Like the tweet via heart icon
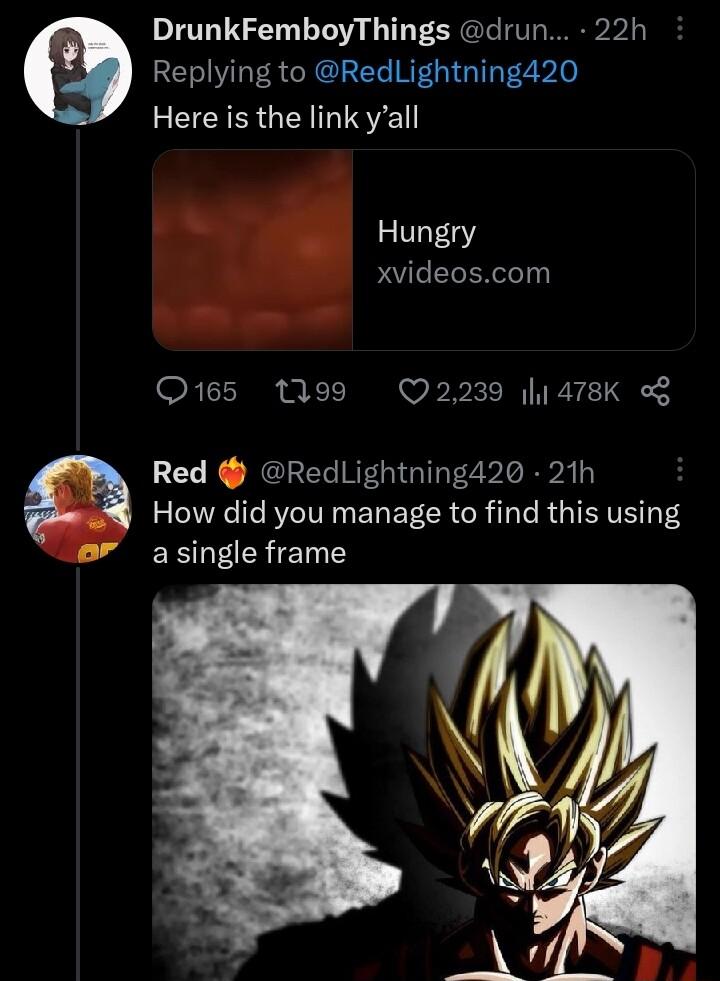The height and width of the screenshot is (981, 720). tap(413, 391)
